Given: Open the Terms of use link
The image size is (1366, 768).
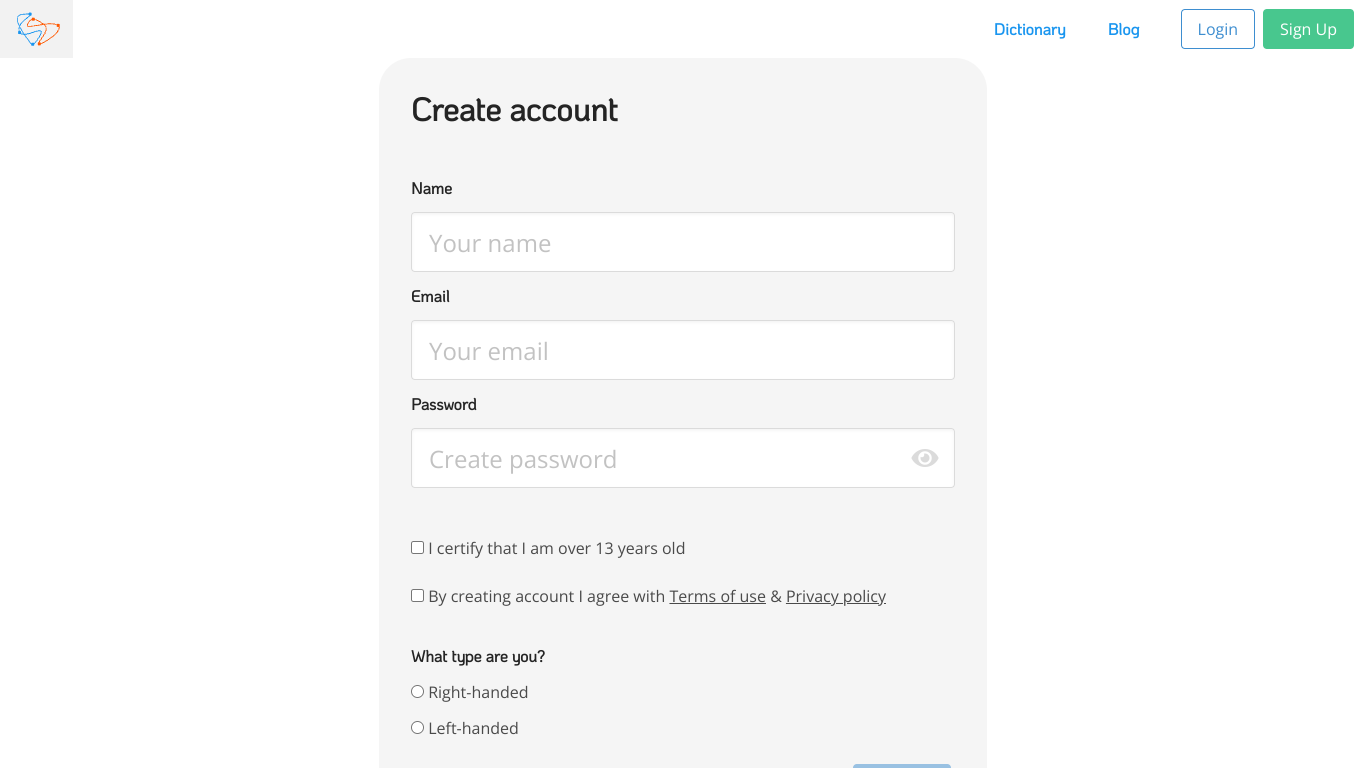Looking at the screenshot, I should (718, 596).
